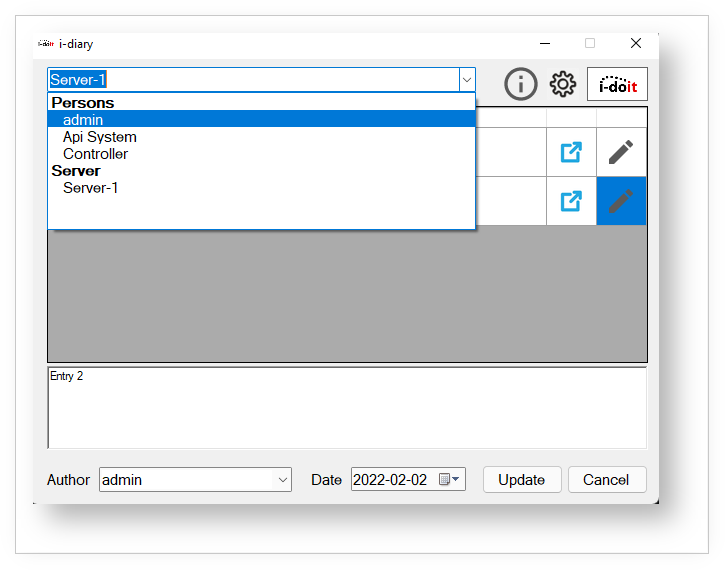The image size is (725, 570).
Task: Expand the Author dropdown
Action: click(x=282, y=480)
